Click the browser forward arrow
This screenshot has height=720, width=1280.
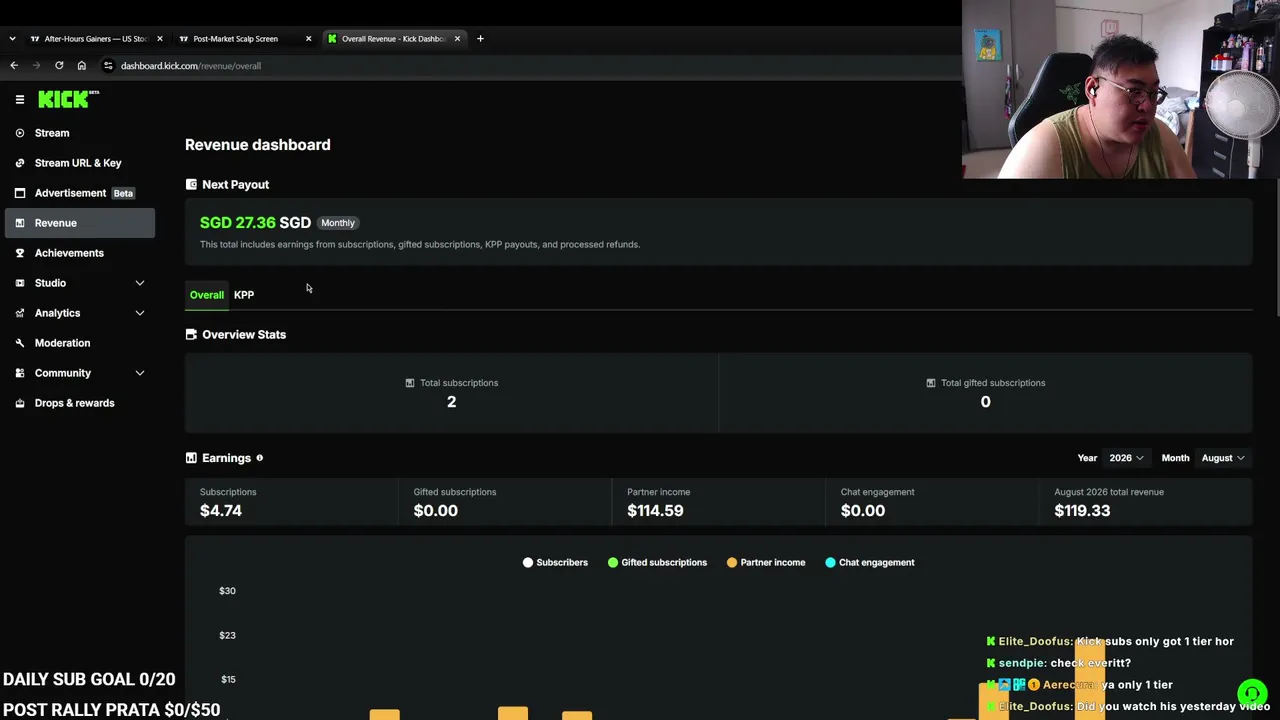[x=37, y=66]
